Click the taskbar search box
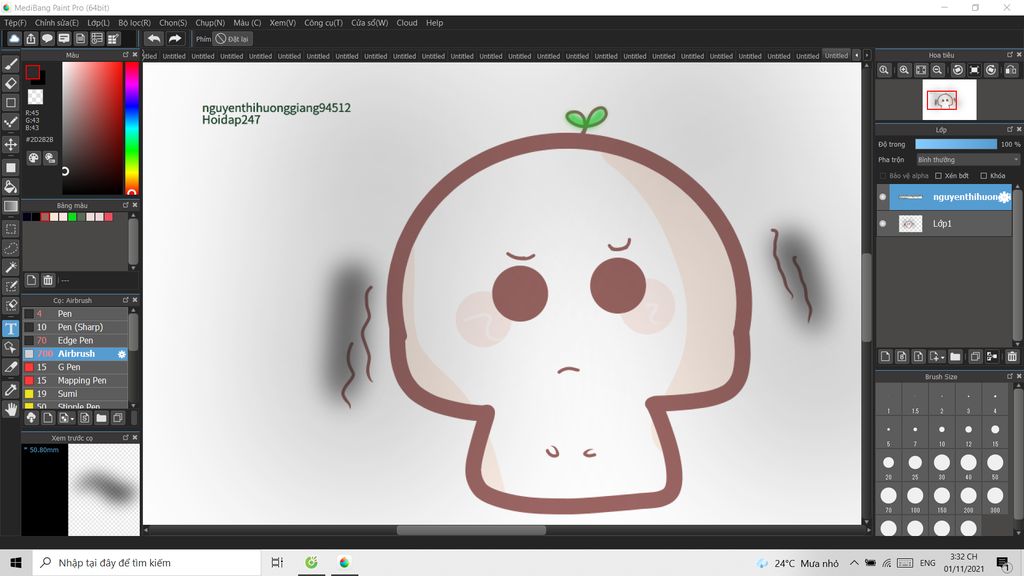 (x=146, y=562)
